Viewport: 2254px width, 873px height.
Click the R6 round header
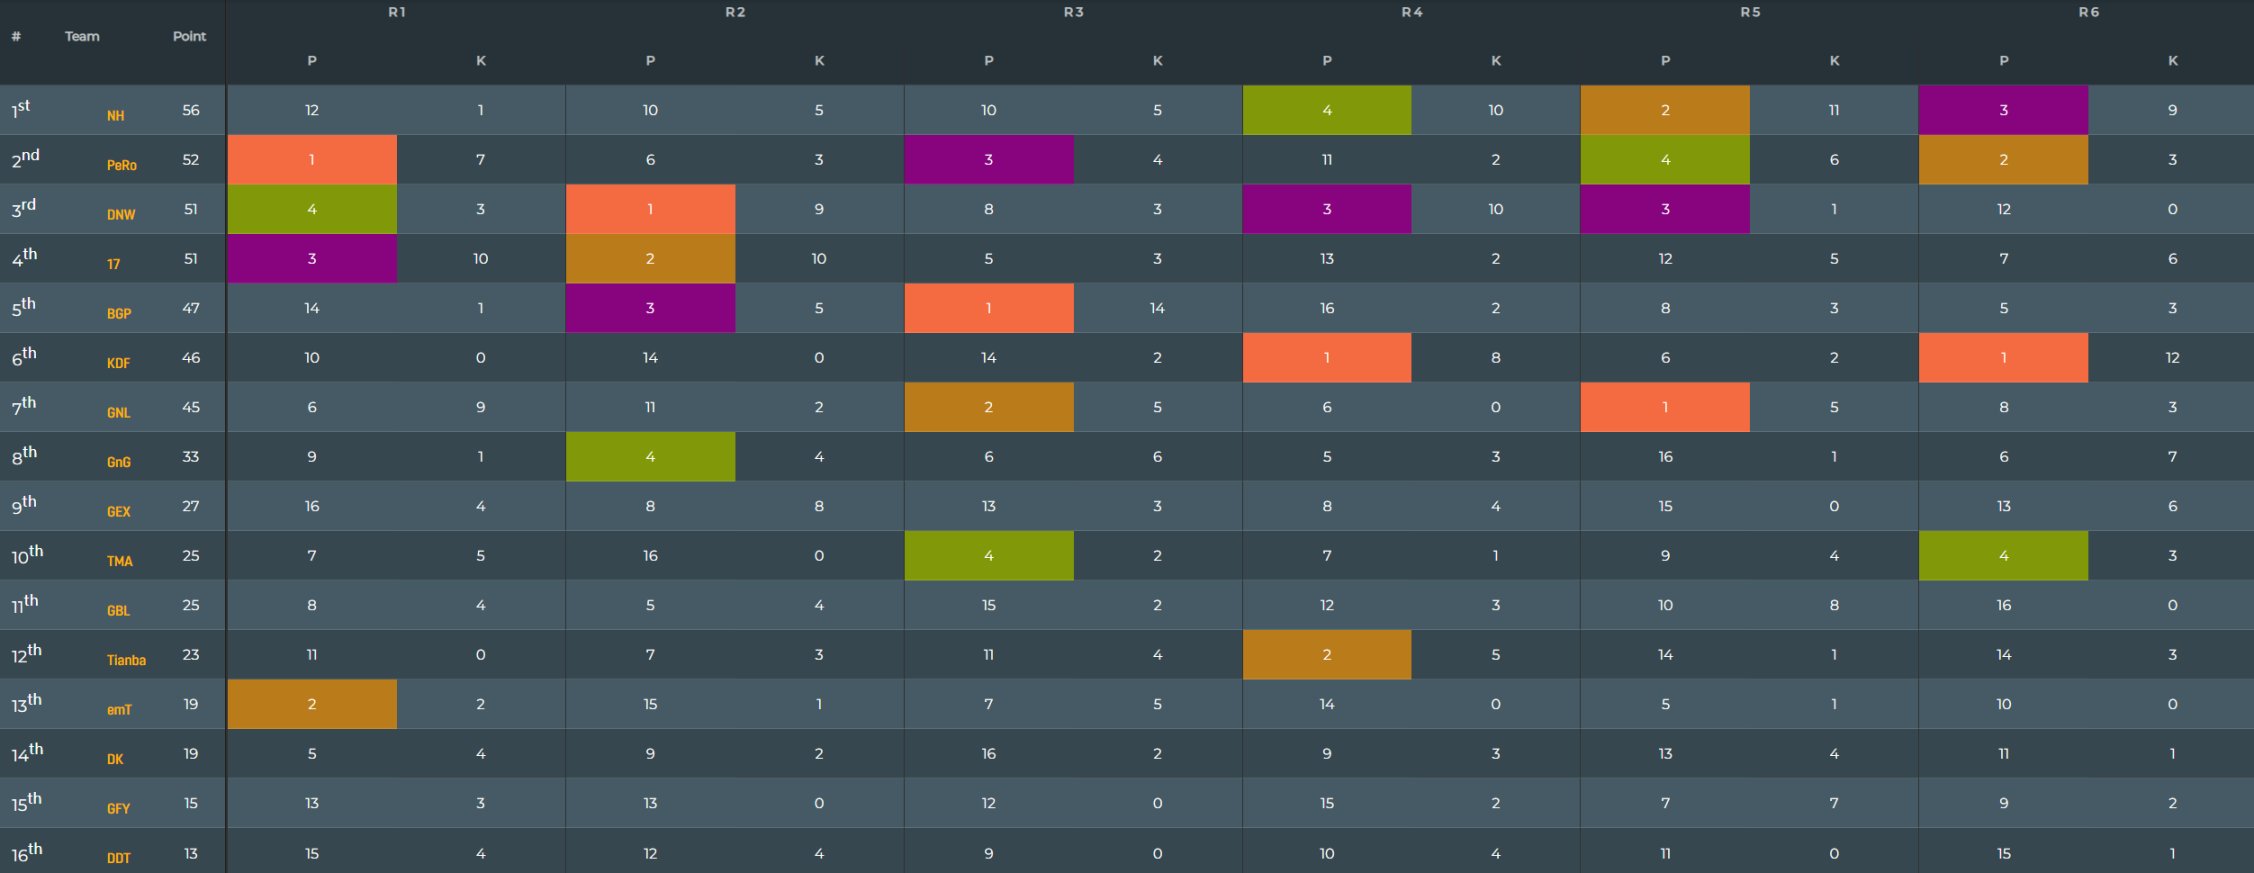[x=2089, y=12]
